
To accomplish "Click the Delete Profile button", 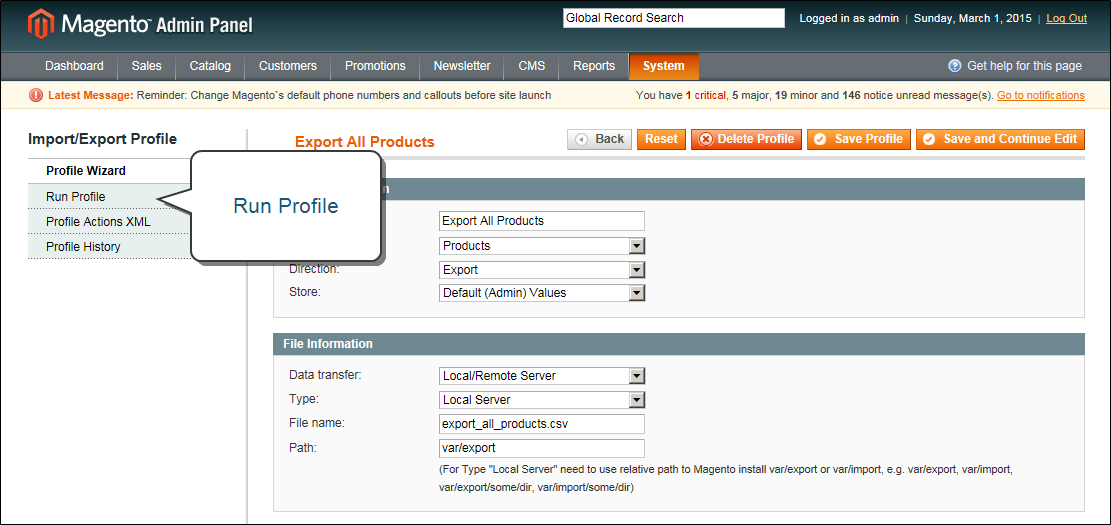I will click(x=746, y=139).
